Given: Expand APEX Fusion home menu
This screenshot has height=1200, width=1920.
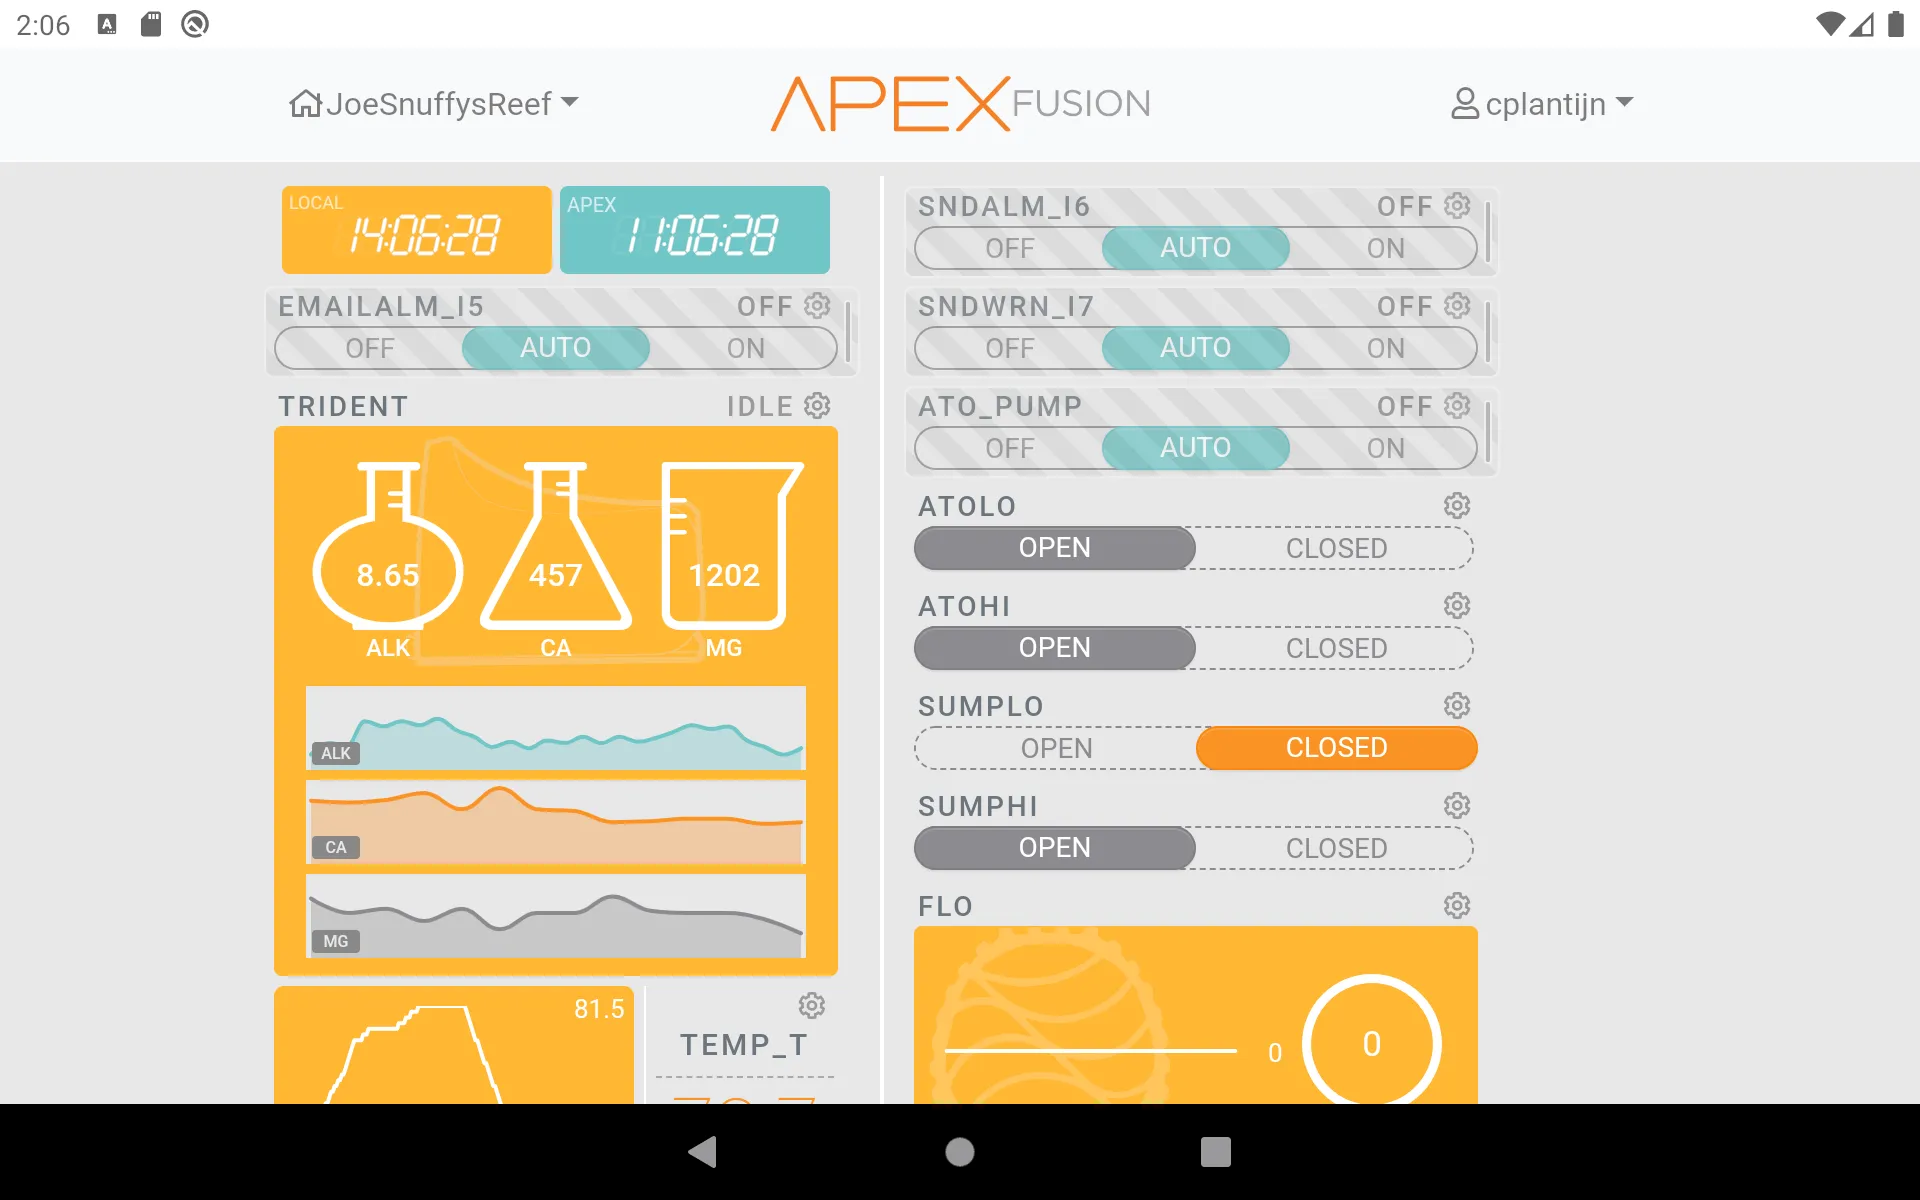Looking at the screenshot, I should 434,102.
